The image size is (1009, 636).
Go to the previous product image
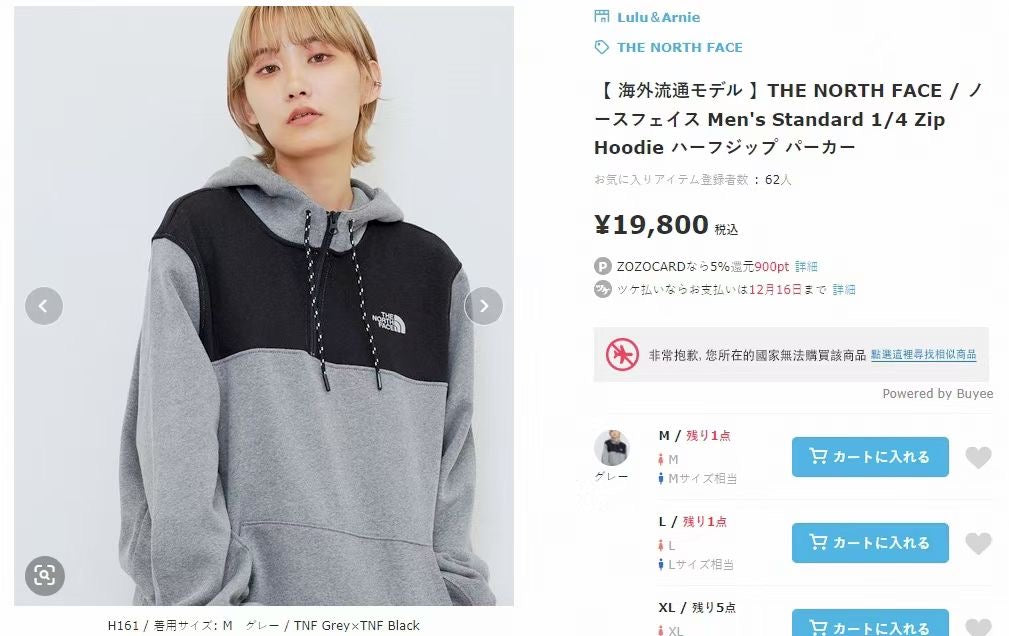coord(44,306)
